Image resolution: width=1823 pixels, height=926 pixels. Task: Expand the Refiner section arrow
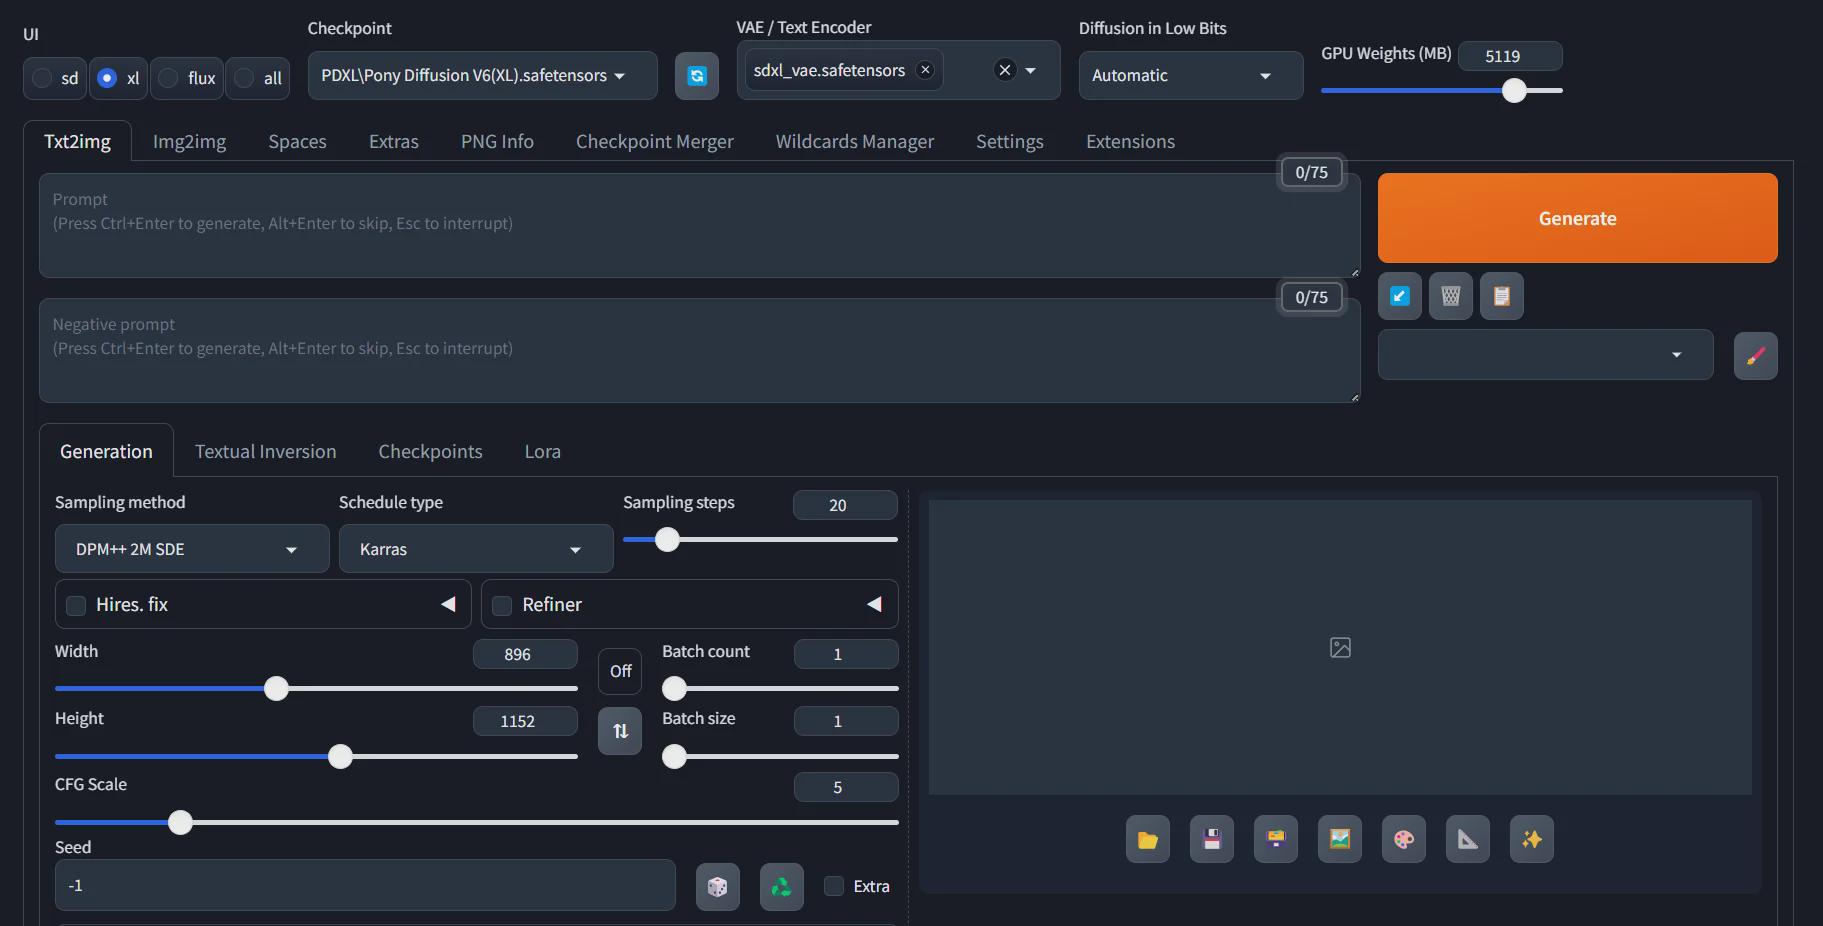point(874,604)
